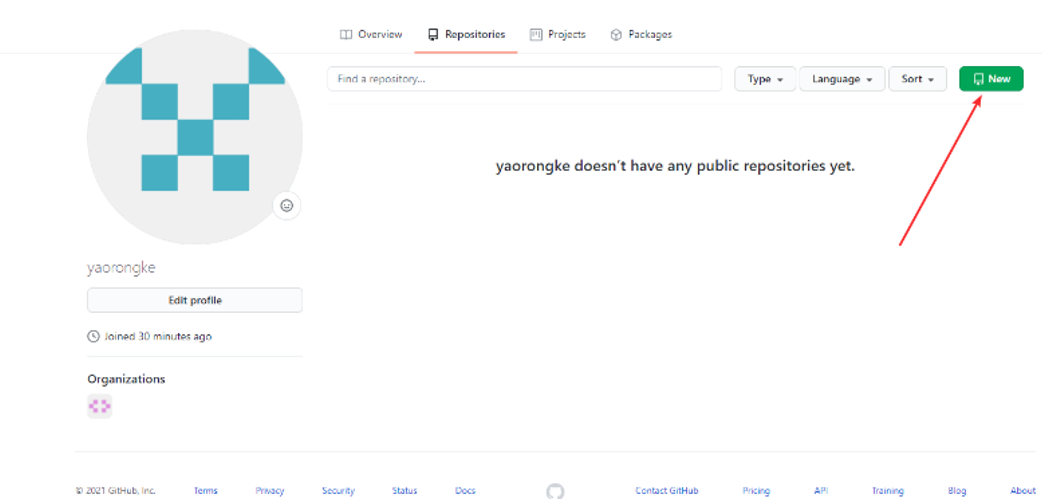Click the cube icon beside Packages
Image resolution: width=1042 pixels, height=499 pixels.
[616, 35]
